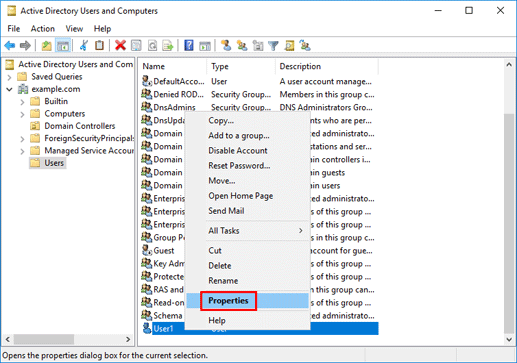
Task: Click the Up one level folder icon
Action: [x=47, y=45]
